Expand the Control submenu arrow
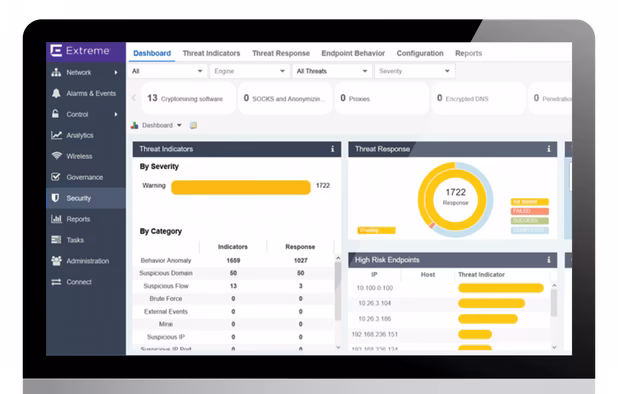 pos(116,114)
